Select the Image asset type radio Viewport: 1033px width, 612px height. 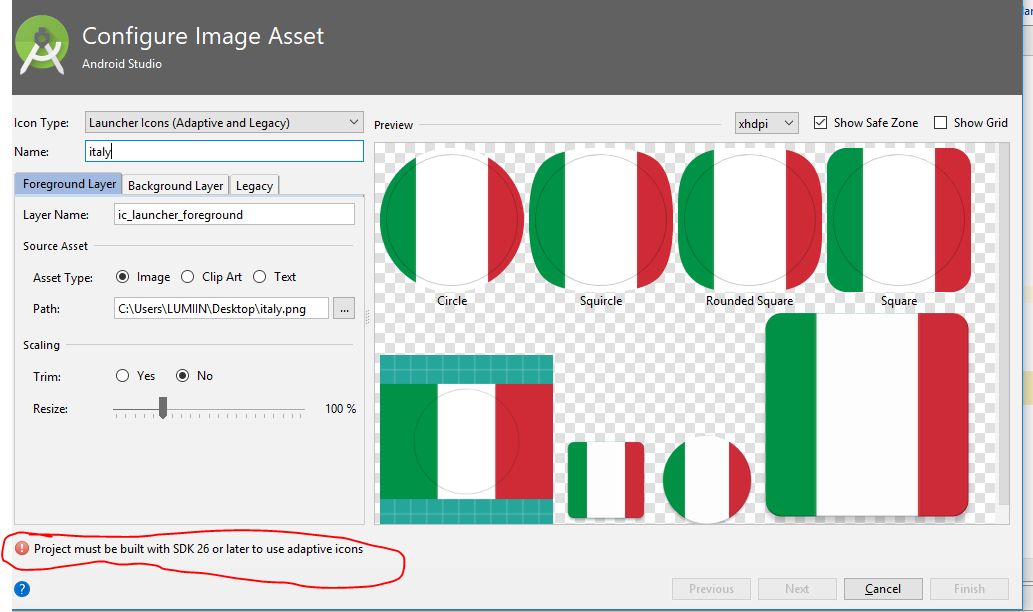(x=123, y=277)
